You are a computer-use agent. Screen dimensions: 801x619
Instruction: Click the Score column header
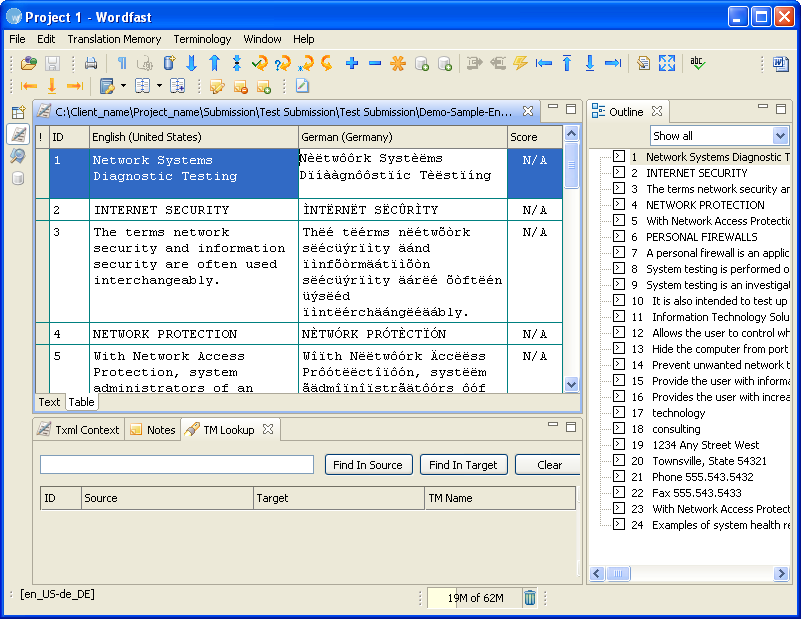535,137
